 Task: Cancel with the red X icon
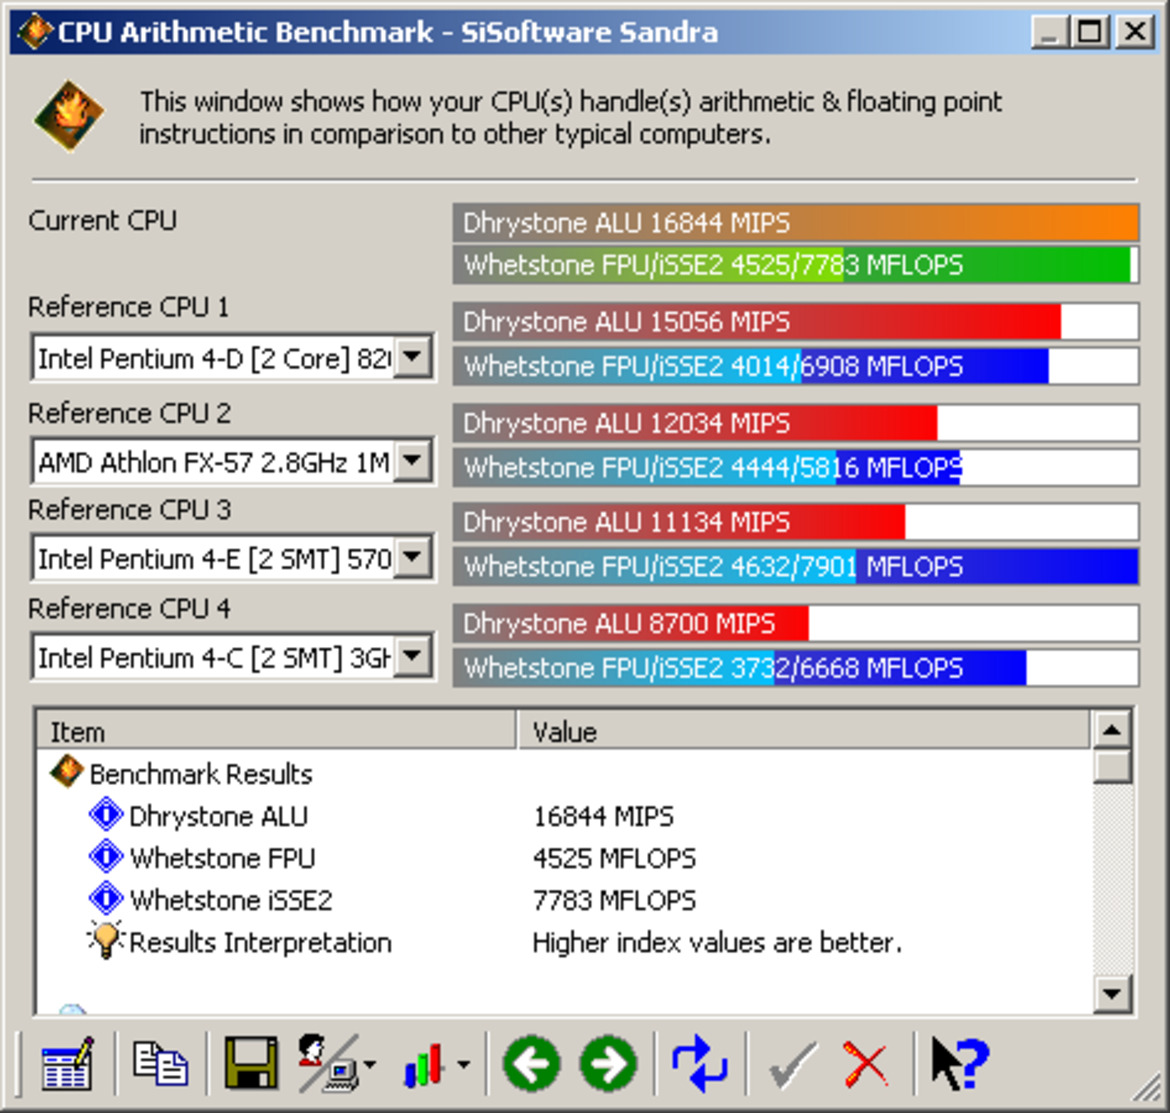pos(866,1065)
